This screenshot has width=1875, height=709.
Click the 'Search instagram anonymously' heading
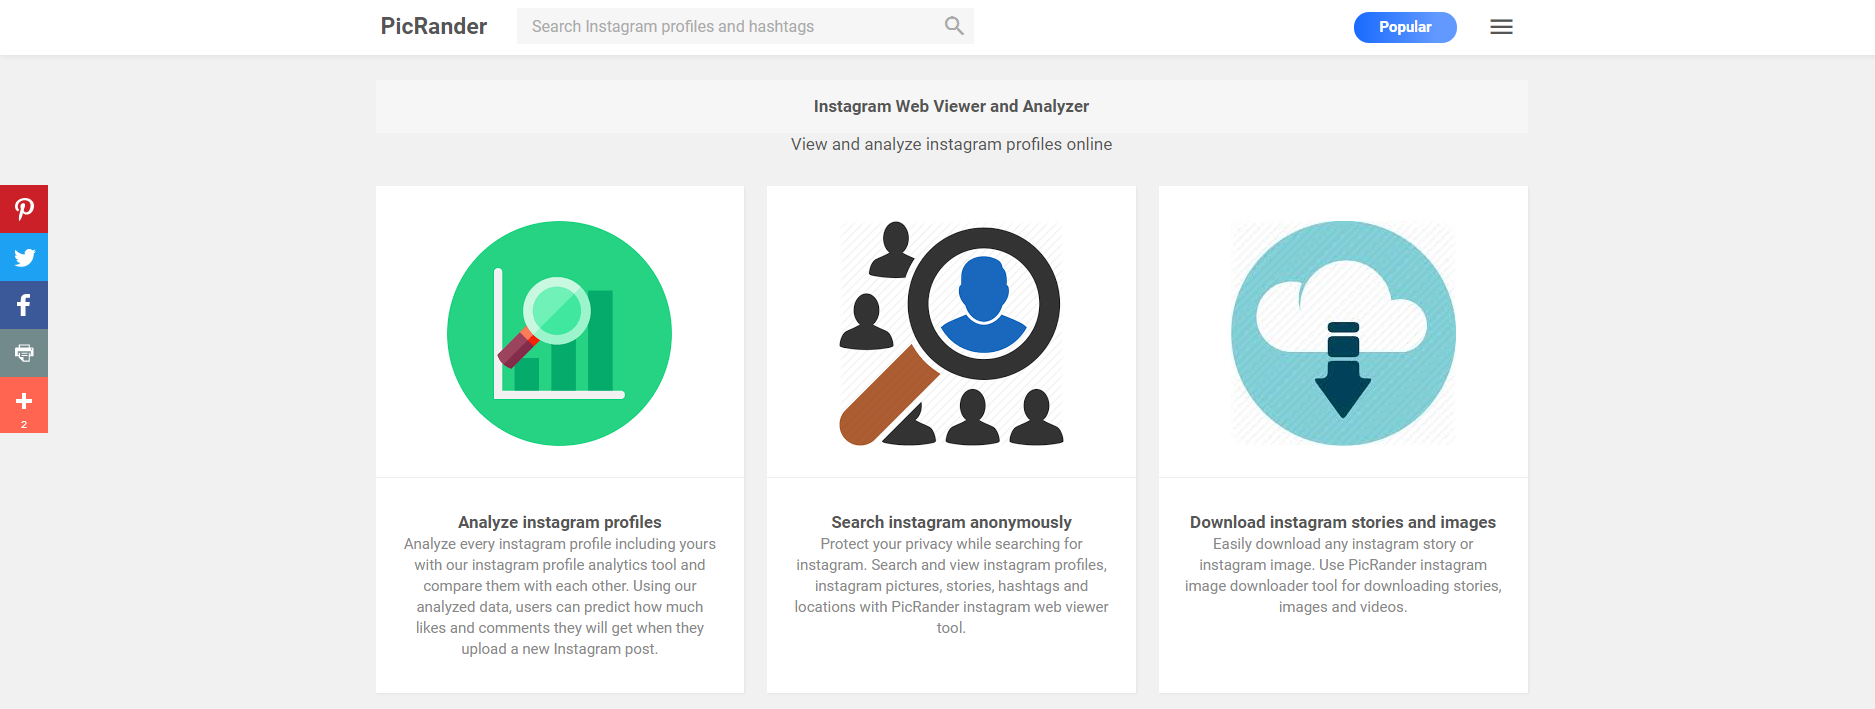[951, 522]
